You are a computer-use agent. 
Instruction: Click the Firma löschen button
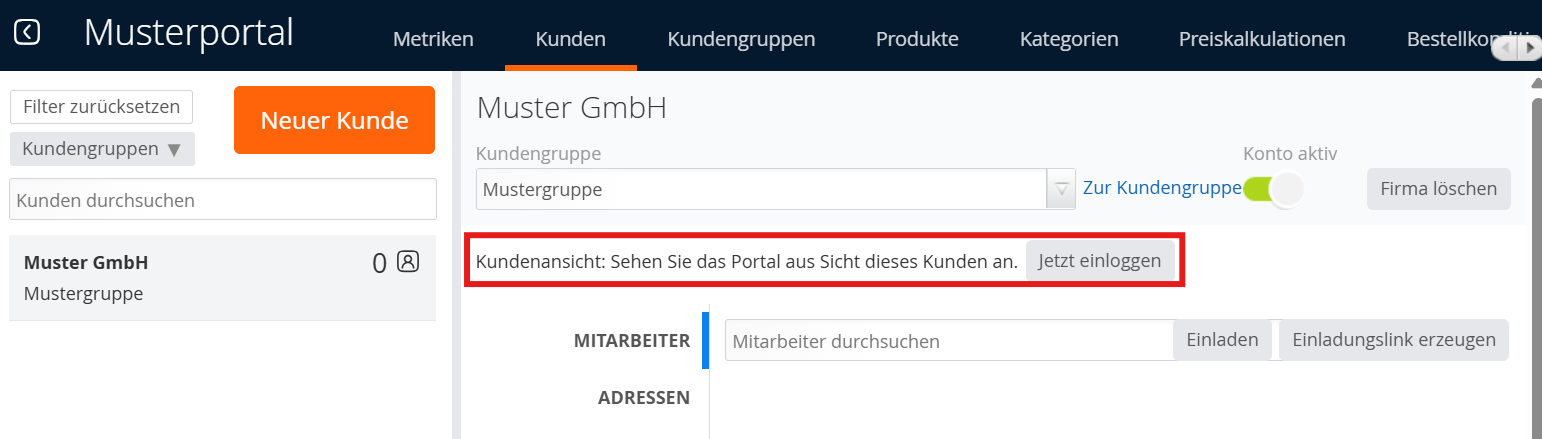(1438, 188)
